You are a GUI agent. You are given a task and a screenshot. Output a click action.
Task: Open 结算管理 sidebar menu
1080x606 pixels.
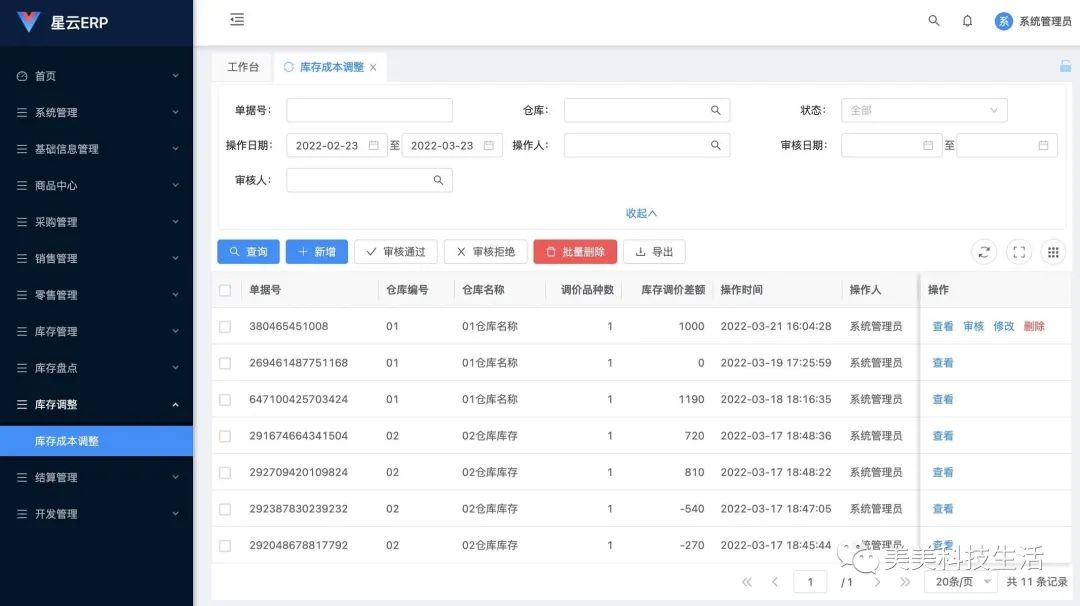[96, 477]
